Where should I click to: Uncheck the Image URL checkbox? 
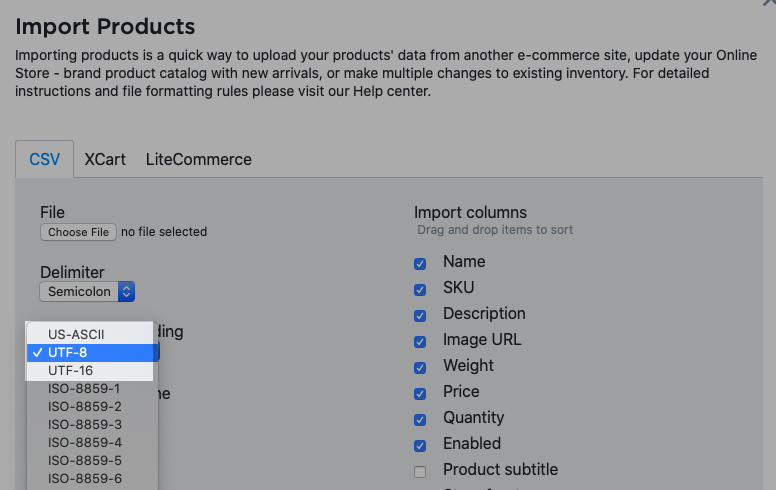point(420,341)
